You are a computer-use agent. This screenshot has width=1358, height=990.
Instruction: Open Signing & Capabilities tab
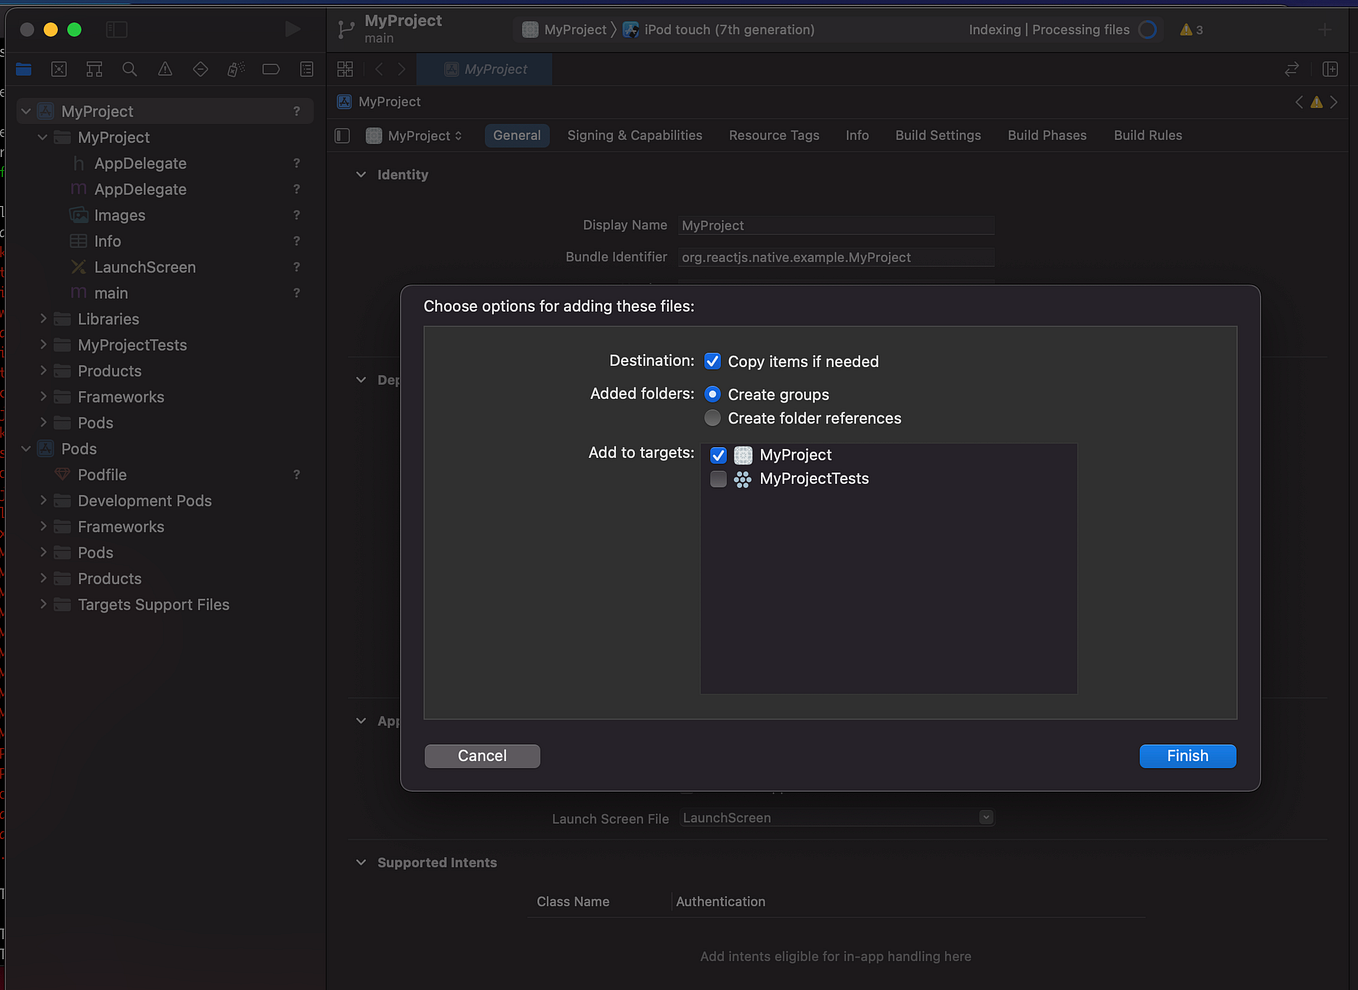pos(635,135)
